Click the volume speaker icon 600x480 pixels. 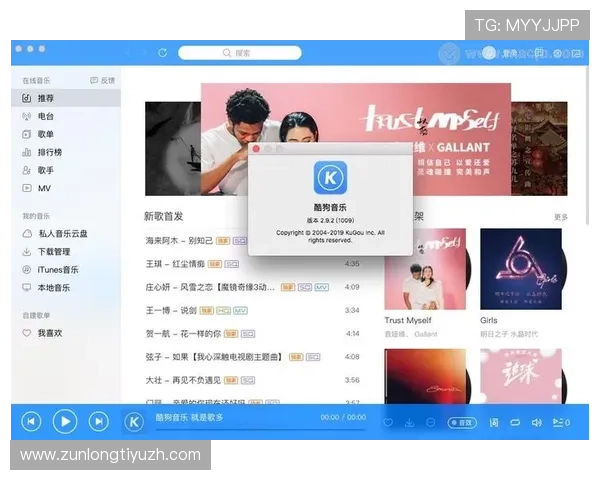click(x=536, y=423)
